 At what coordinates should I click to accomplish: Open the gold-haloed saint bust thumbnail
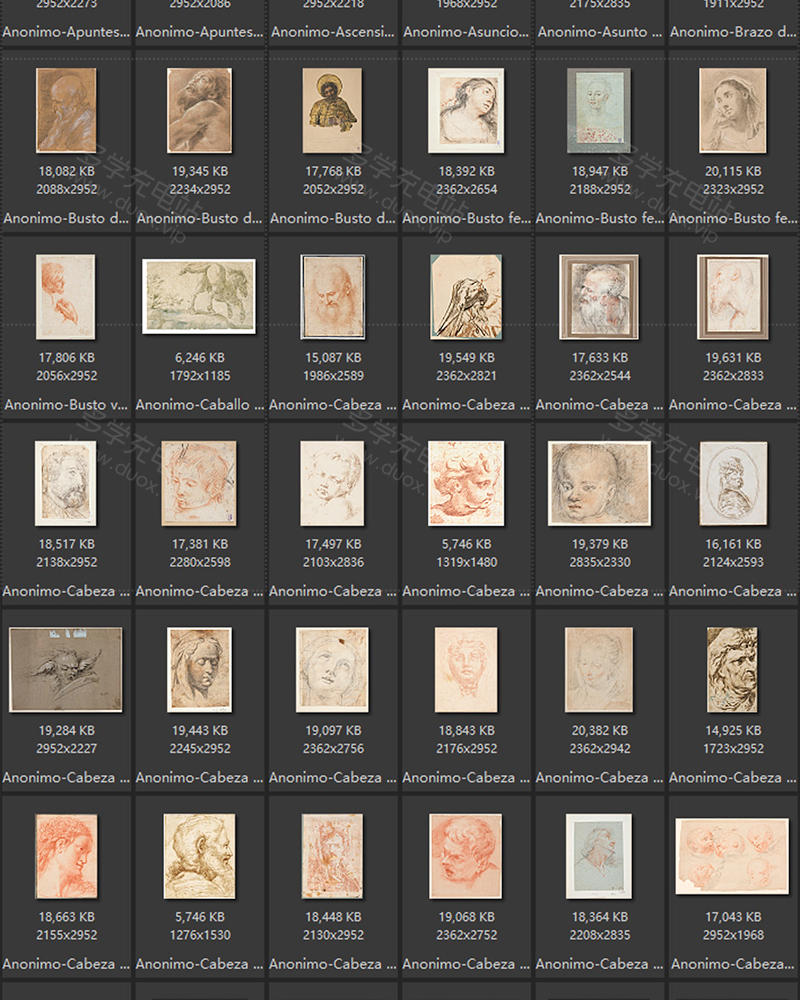[332, 110]
